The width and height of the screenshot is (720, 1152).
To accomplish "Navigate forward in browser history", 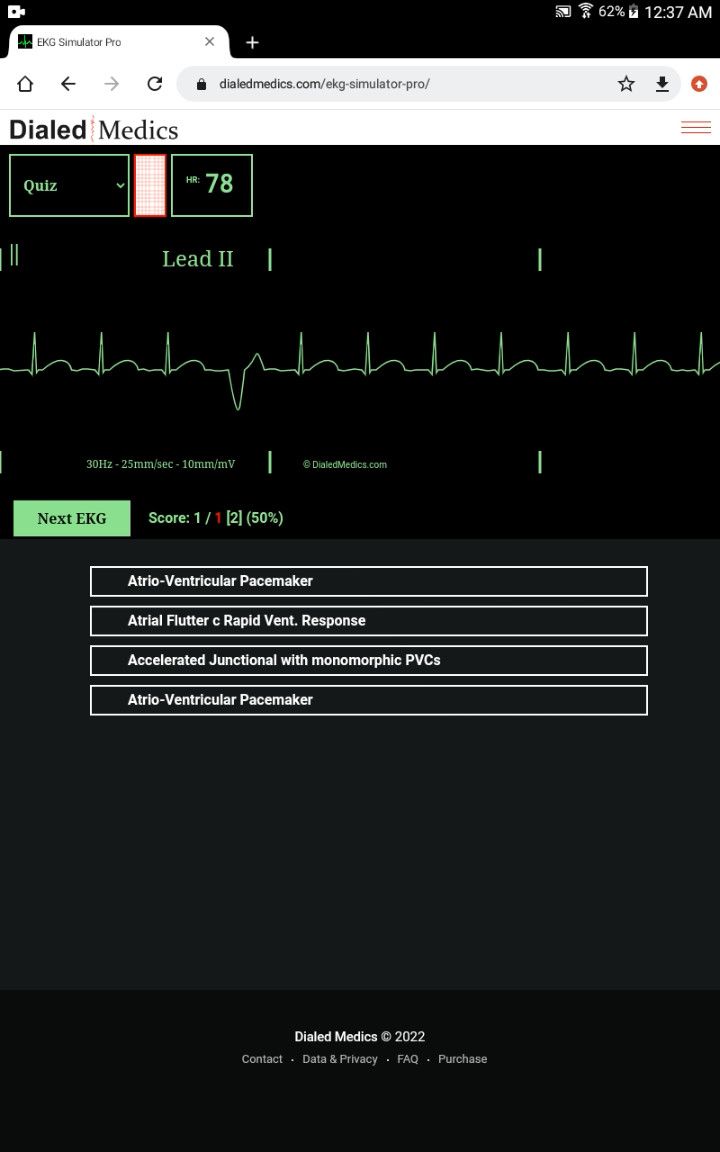I will (x=112, y=84).
